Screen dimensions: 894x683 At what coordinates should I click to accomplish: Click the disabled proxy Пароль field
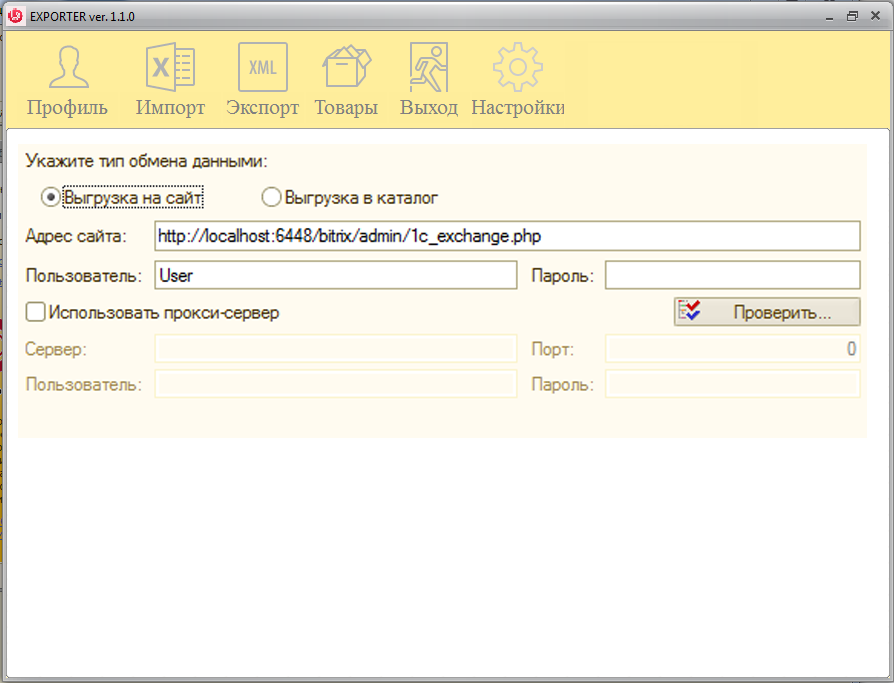click(x=732, y=384)
